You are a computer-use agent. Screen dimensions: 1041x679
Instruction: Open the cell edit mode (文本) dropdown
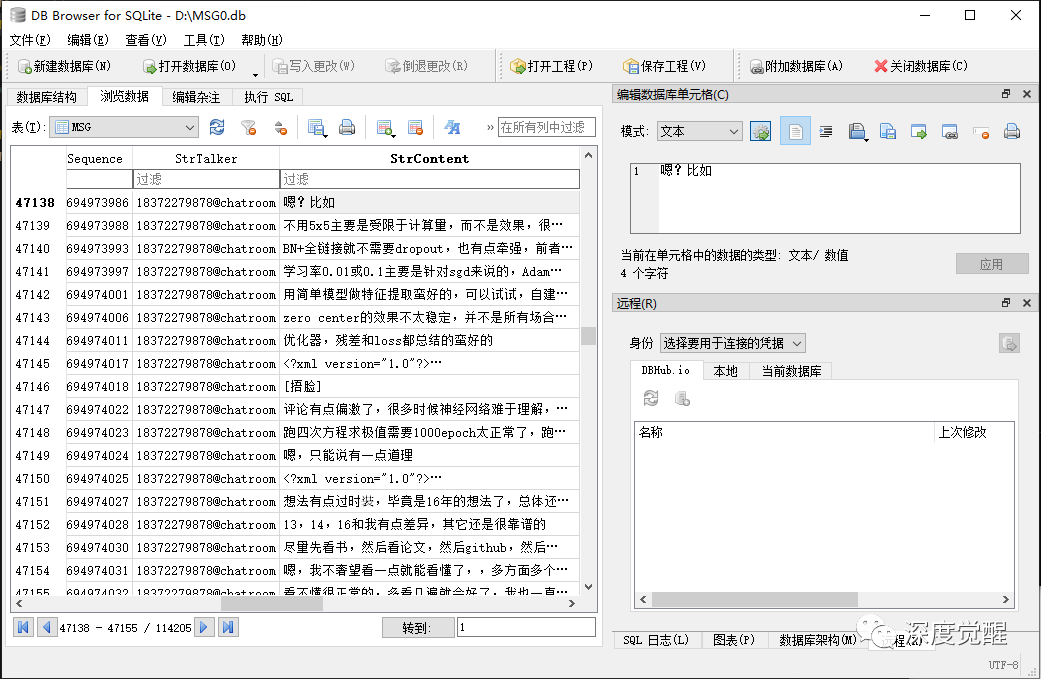click(699, 131)
